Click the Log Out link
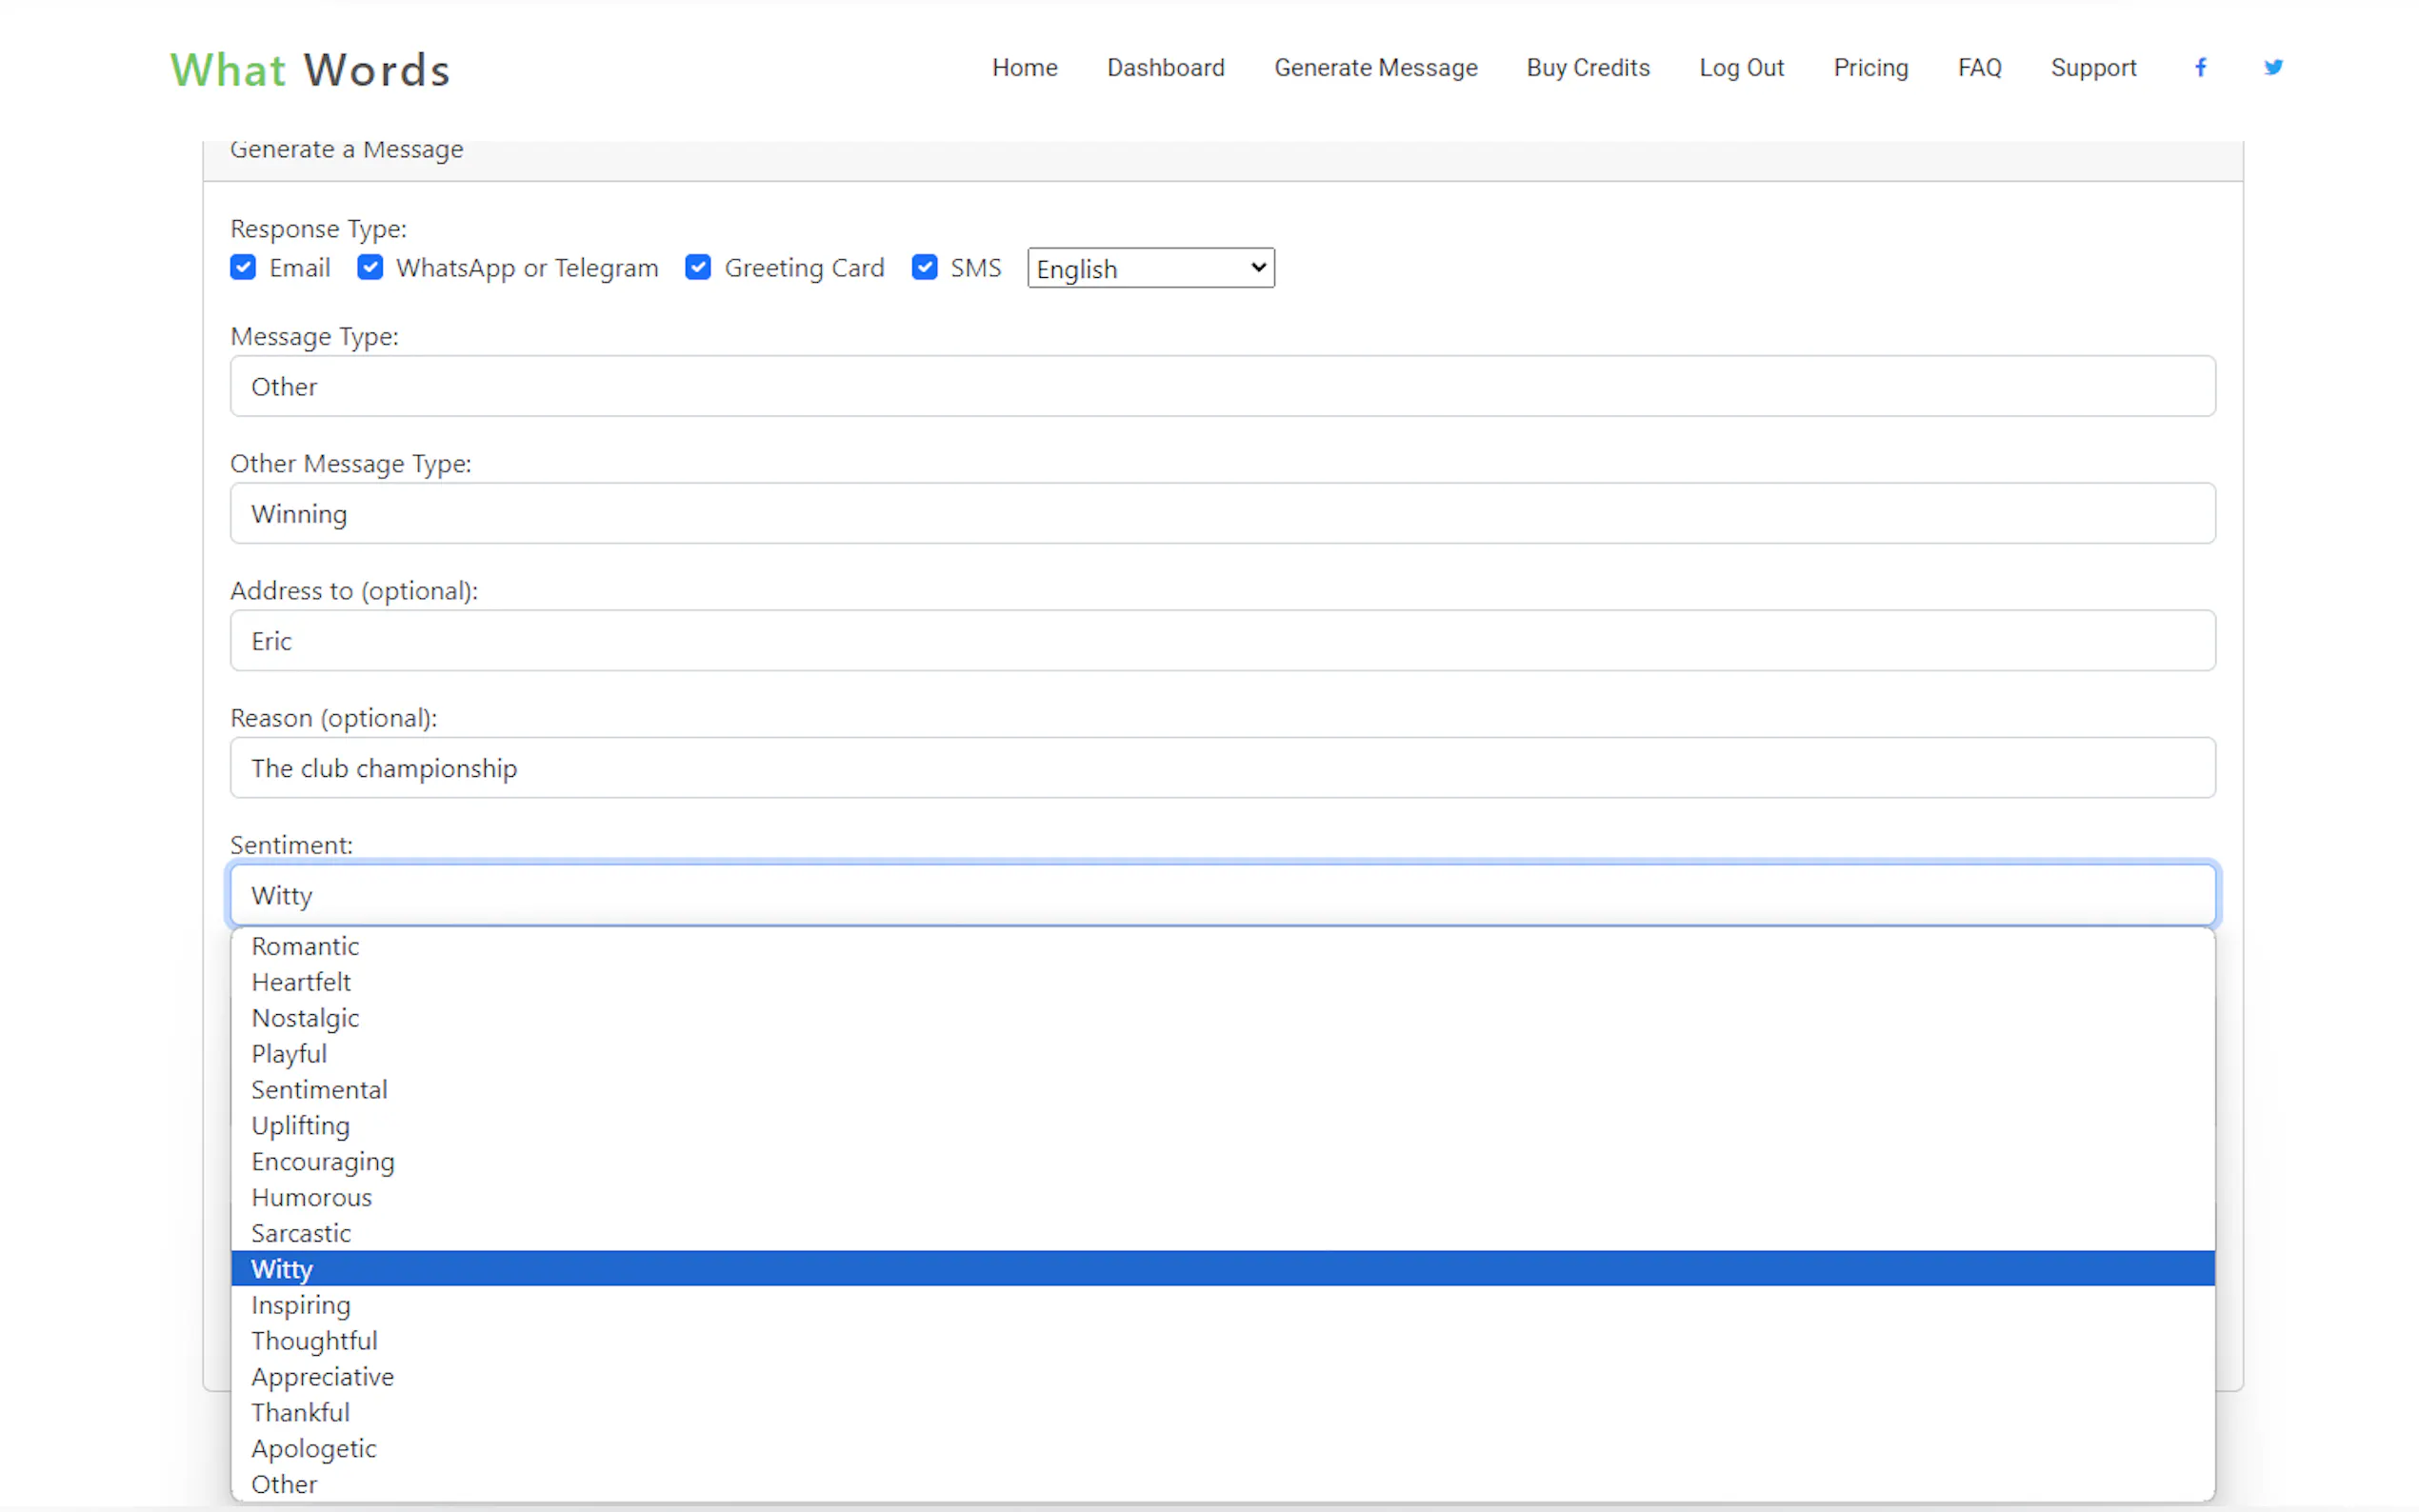The width and height of the screenshot is (2419, 1512). tap(1741, 67)
